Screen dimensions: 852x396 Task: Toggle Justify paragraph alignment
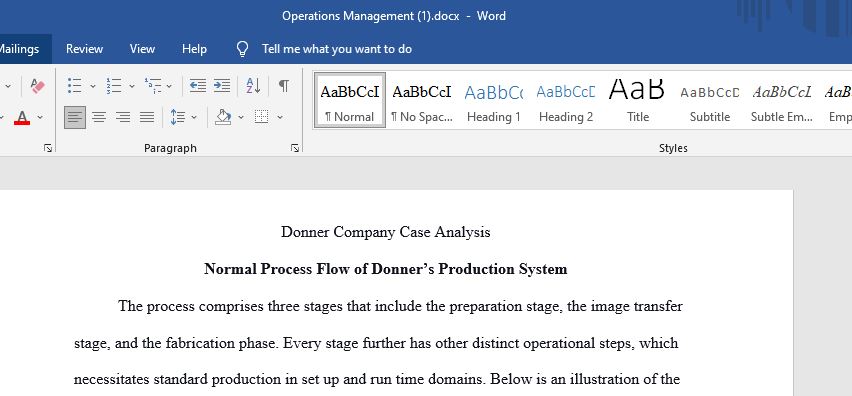click(x=147, y=117)
